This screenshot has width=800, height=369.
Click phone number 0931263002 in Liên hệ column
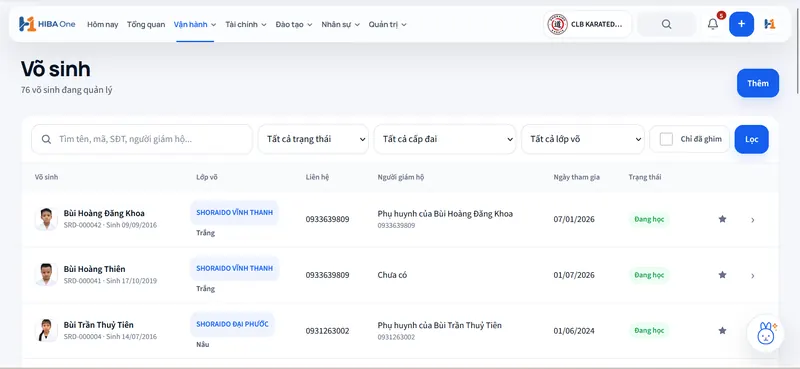[x=328, y=331]
